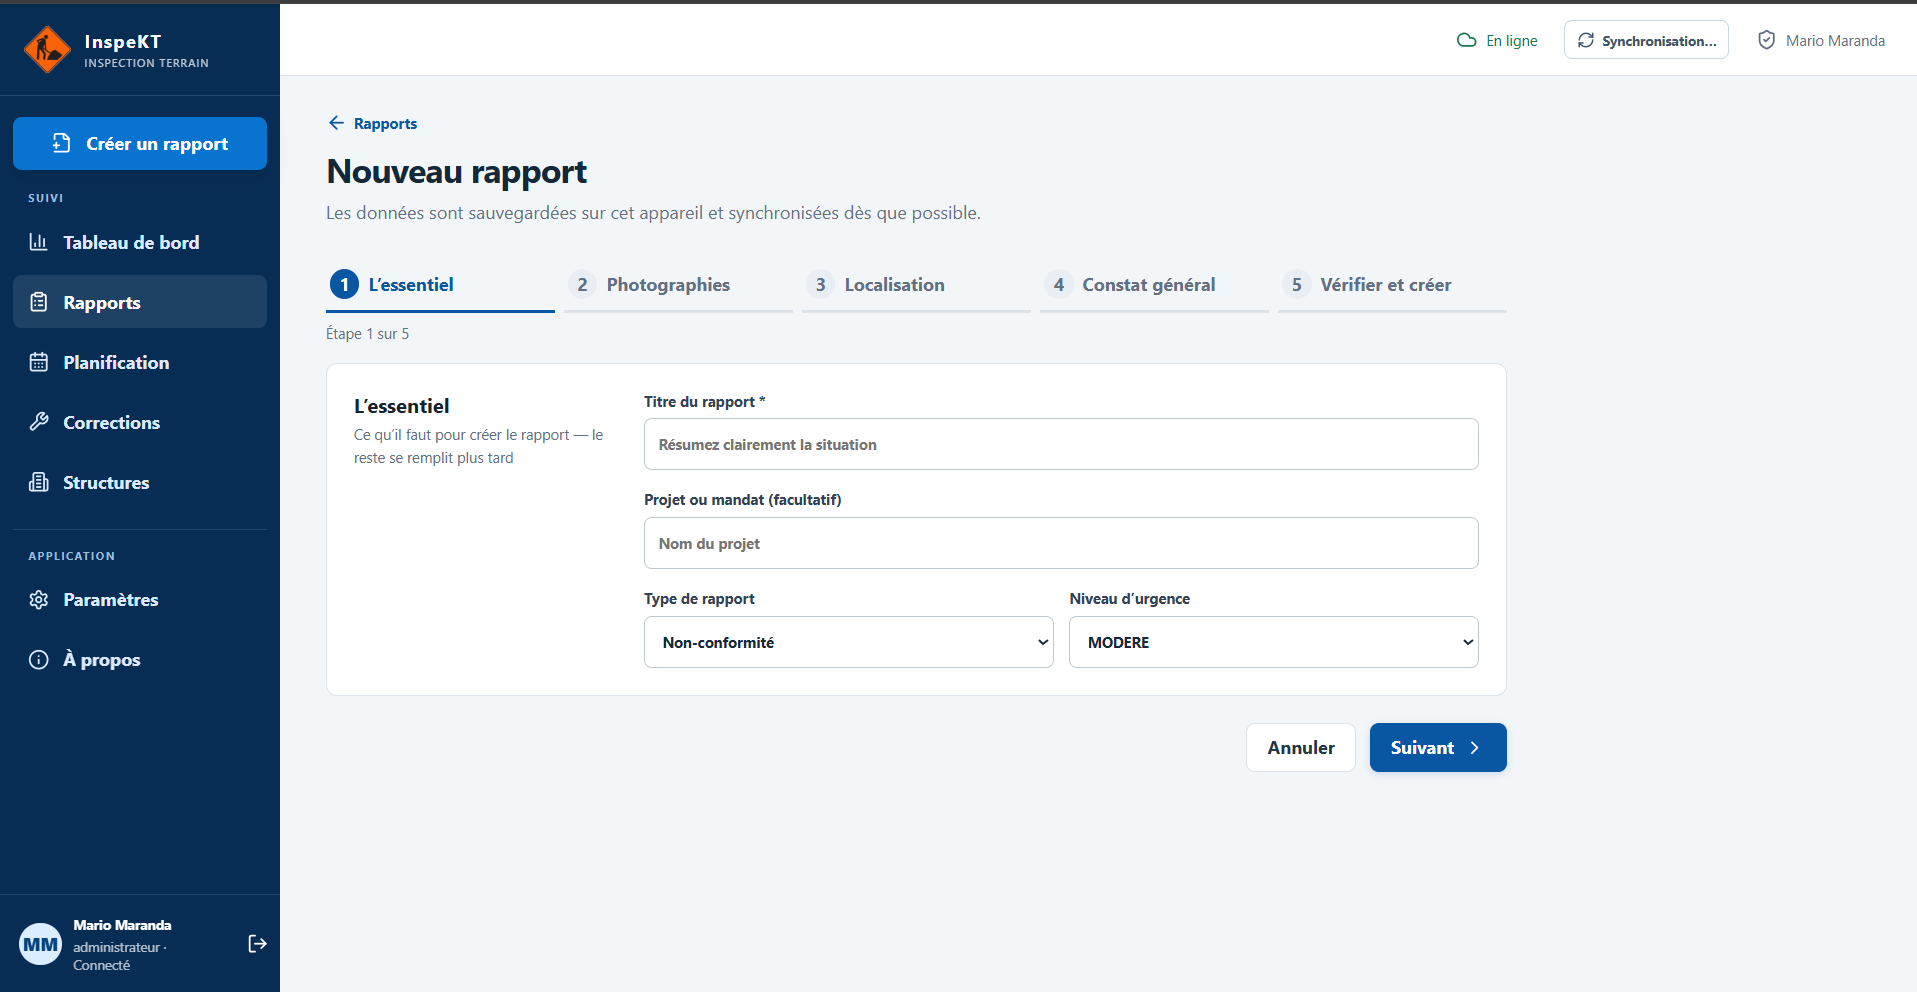The width and height of the screenshot is (1917, 992).
Task: Click the Créer un rapport button
Action: [x=140, y=143]
